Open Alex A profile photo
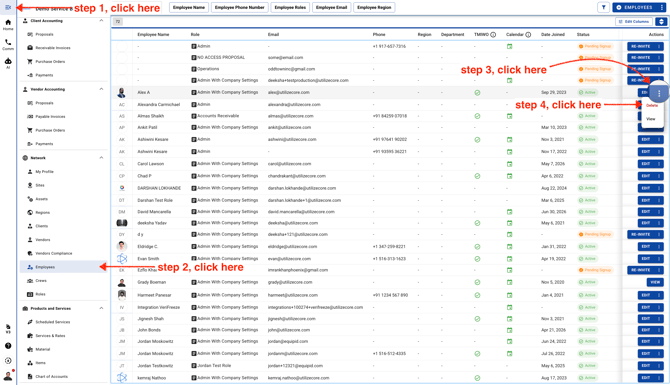The image size is (670, 385). [122, 92]
